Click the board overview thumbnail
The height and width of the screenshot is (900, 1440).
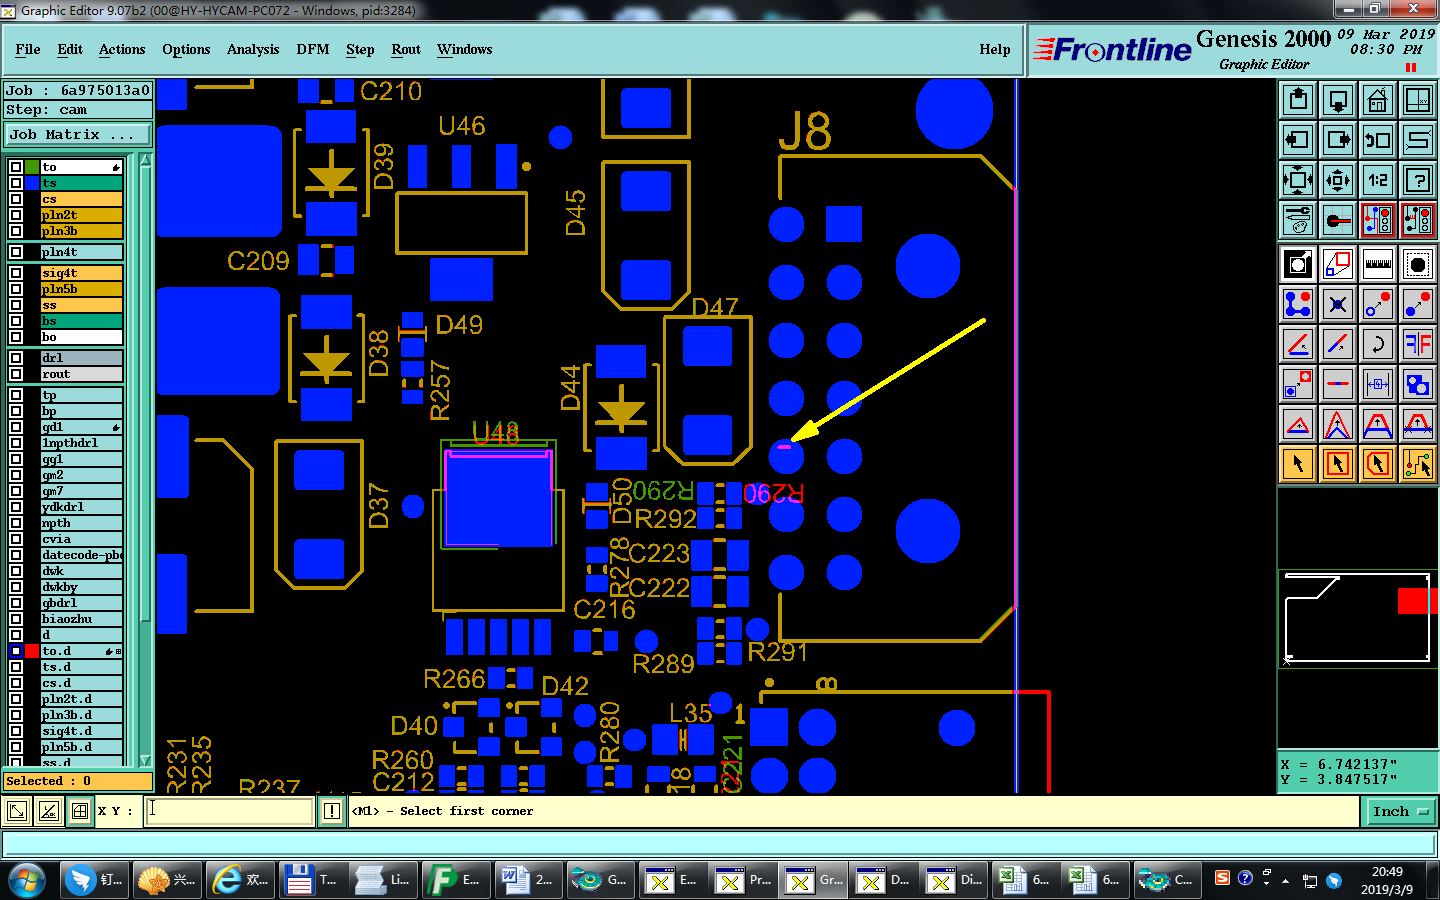pos(1358,618)
